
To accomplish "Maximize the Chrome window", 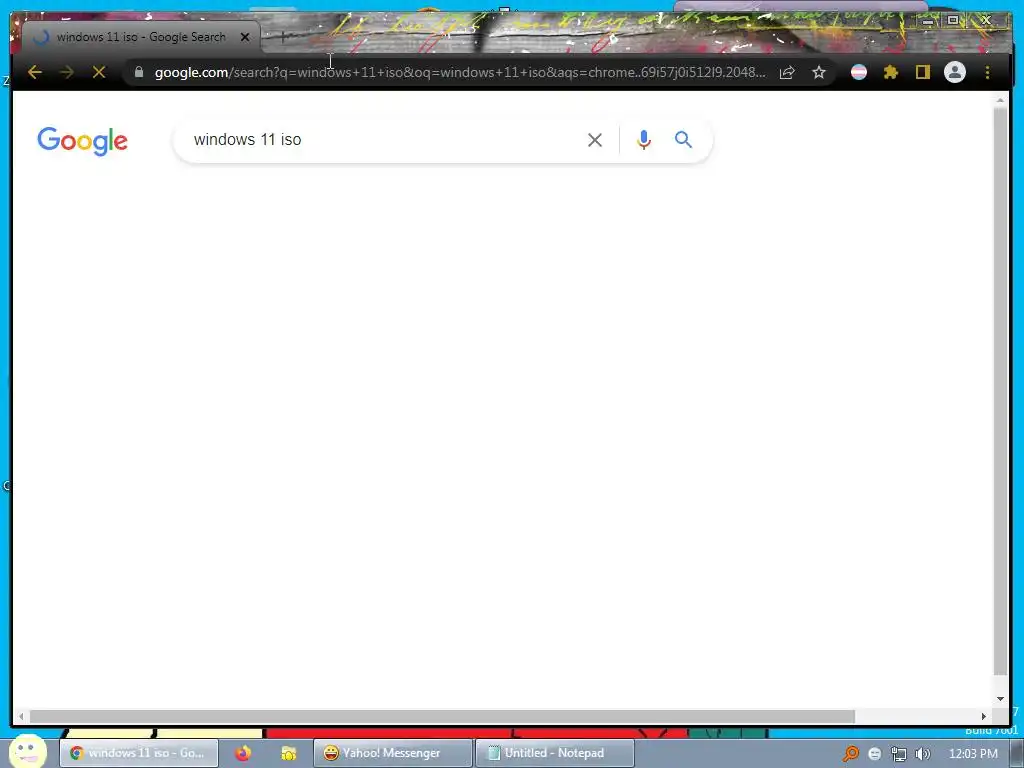I will pos(953,20).
